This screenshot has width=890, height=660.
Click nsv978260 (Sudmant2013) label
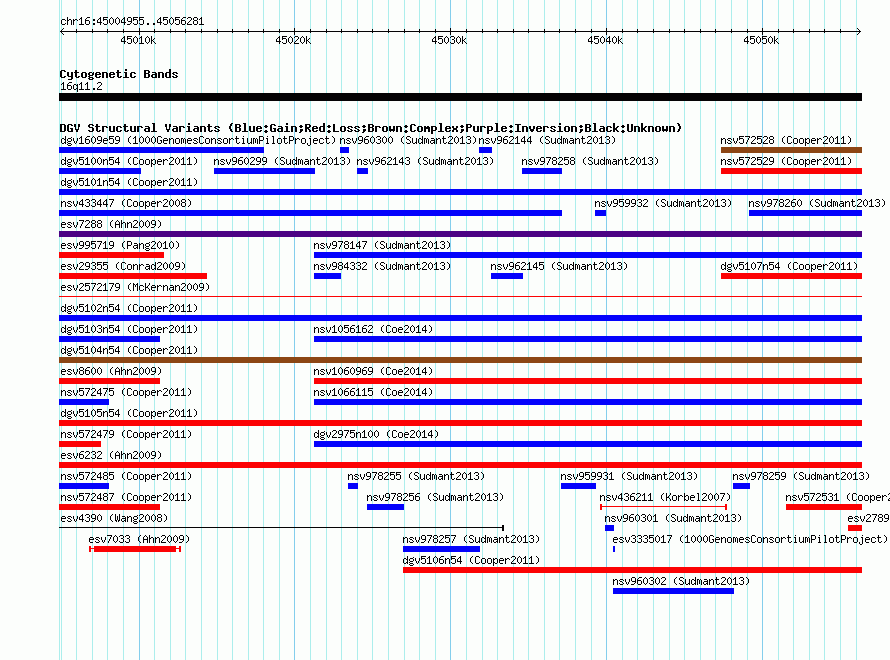817,203
